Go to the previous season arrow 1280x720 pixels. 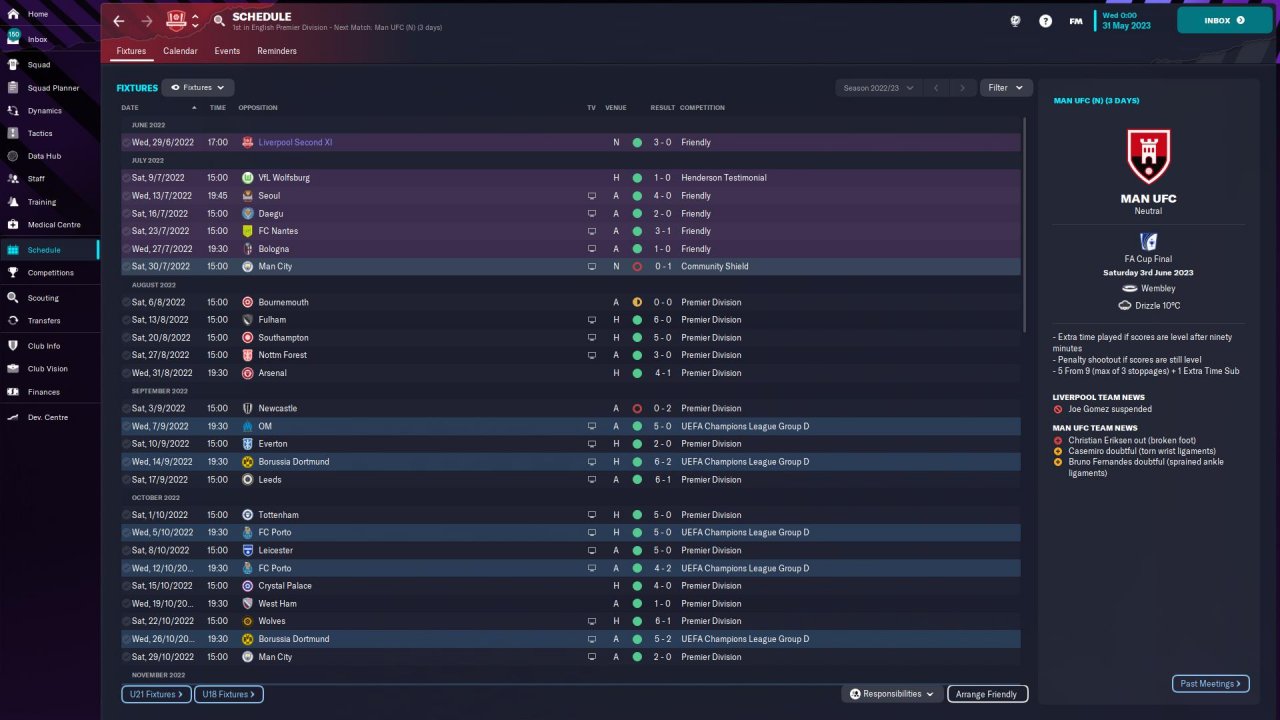point(936,88)
